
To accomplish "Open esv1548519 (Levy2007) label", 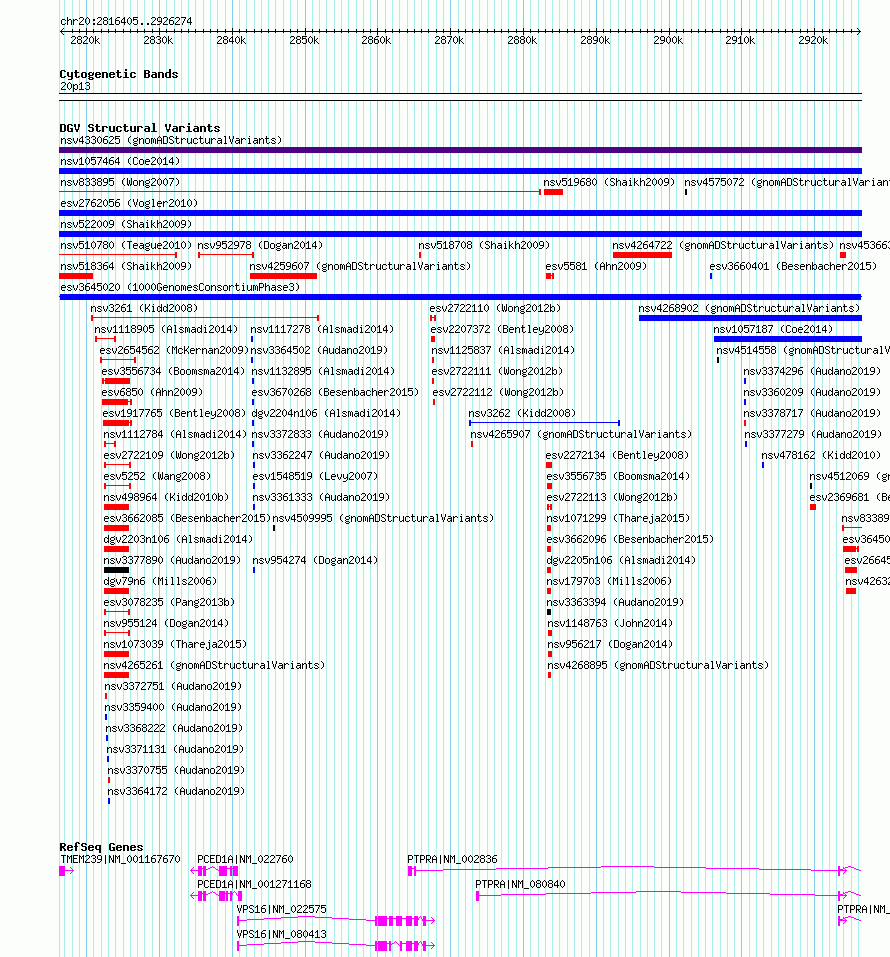I will (315, 476).
